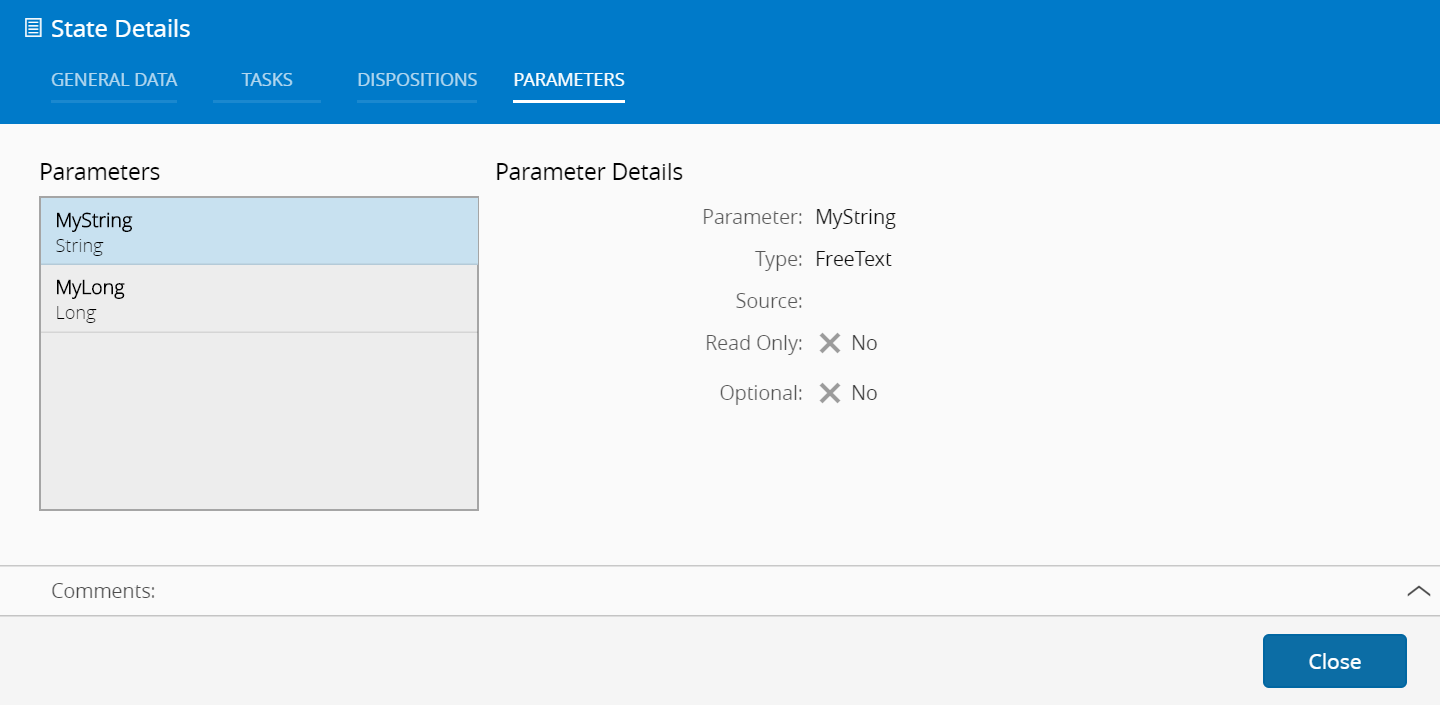Viewport: 1440px width, 705px height.
Task: Select the Parameters tab
Action: point(569,80)
